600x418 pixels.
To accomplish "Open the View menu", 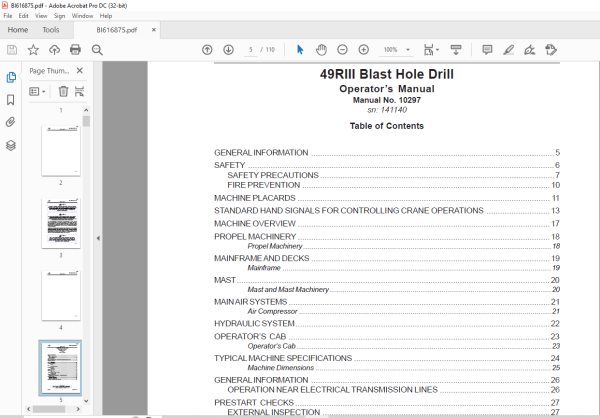I will click(41, 16).
